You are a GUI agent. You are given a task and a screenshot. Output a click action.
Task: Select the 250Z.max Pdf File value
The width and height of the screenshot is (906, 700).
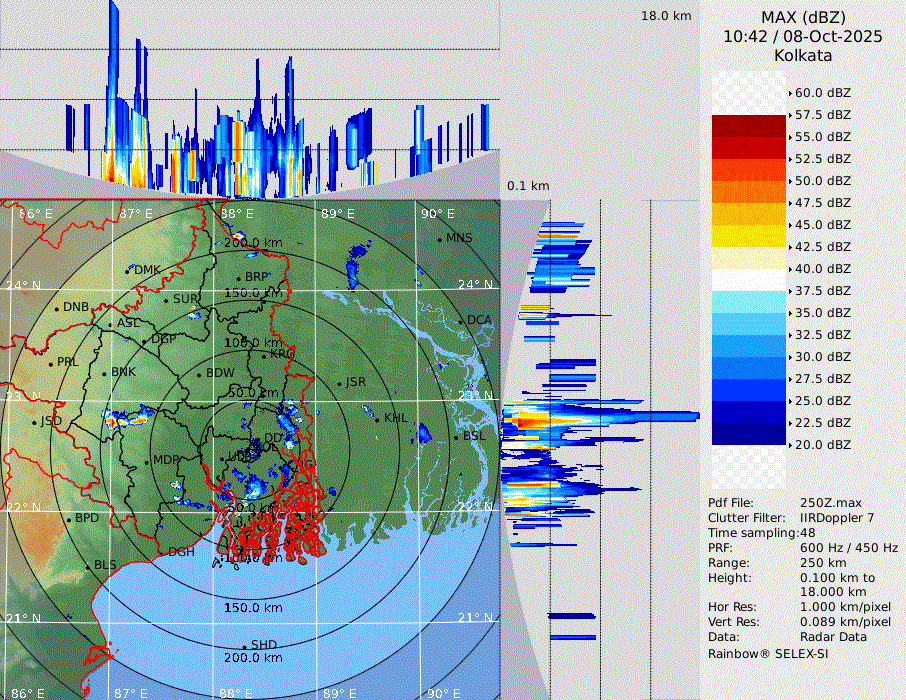pos(830,502)
